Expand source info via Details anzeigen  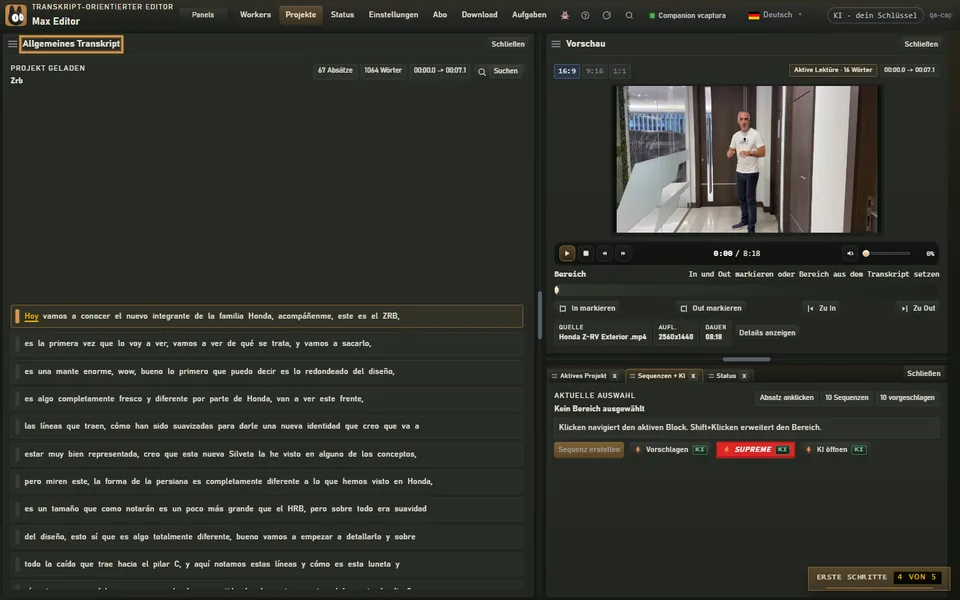tap(767, 333)
